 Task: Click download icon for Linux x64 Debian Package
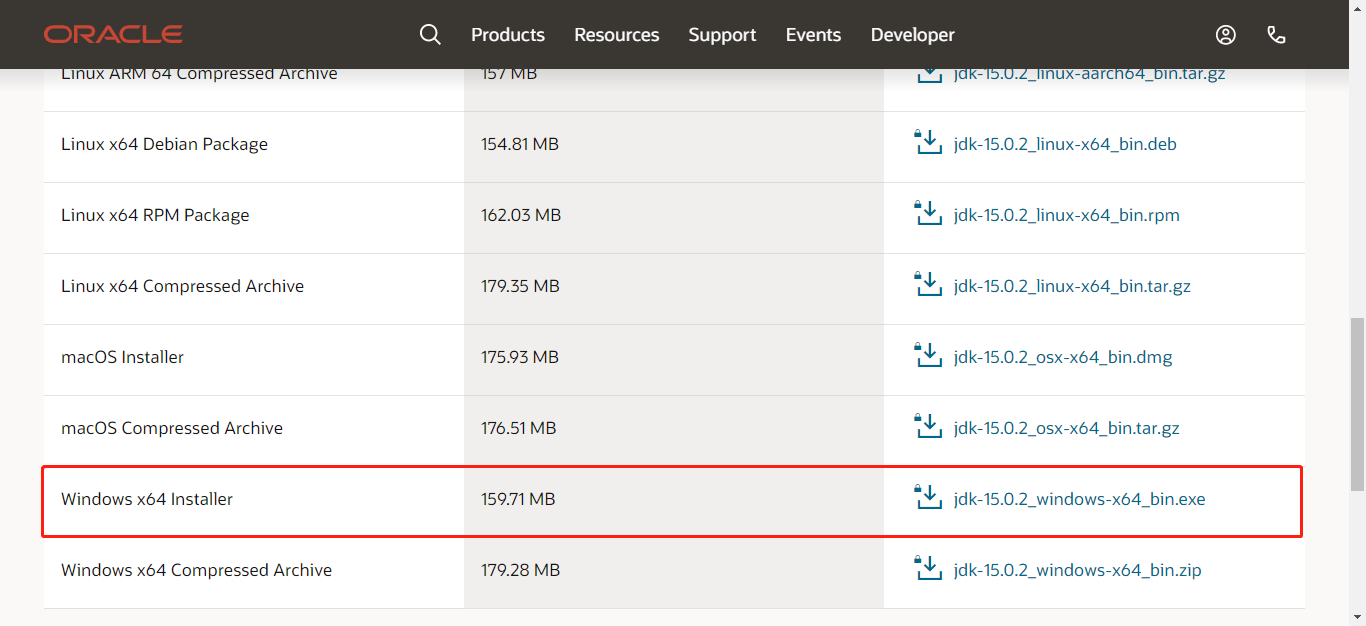[x=929, y=142]
